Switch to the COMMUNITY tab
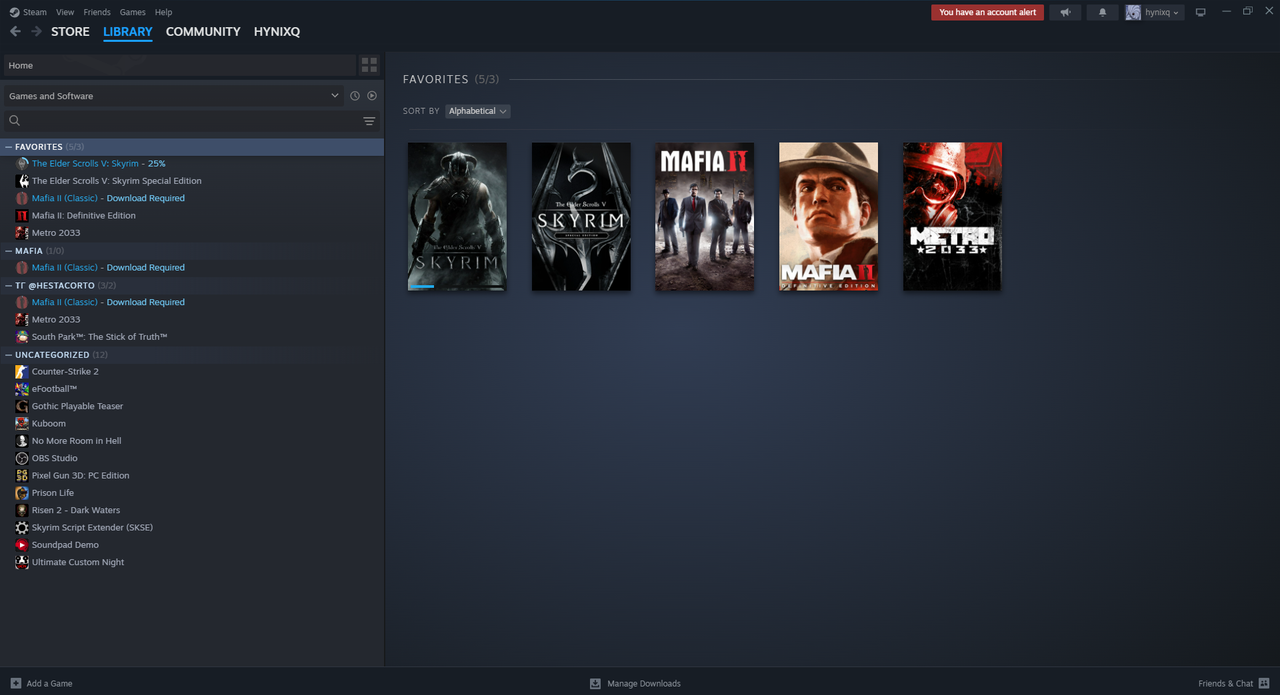Image resolution: width=1280 pixels, height=695 pixels. click(203, 32)
